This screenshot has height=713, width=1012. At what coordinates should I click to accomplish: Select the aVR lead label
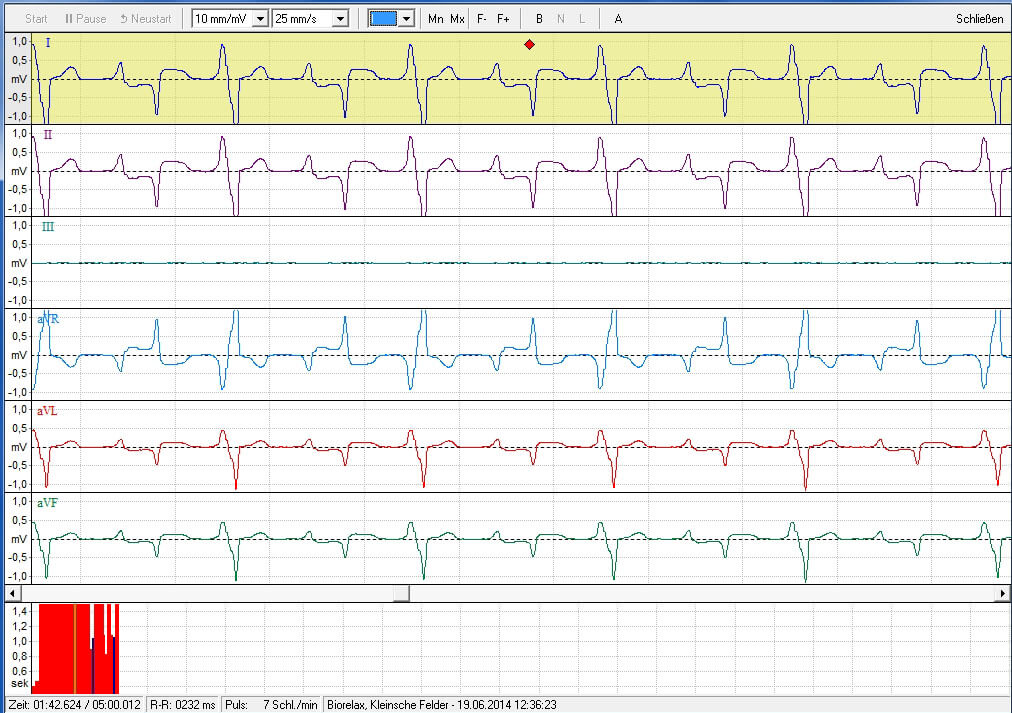(48, 319)
